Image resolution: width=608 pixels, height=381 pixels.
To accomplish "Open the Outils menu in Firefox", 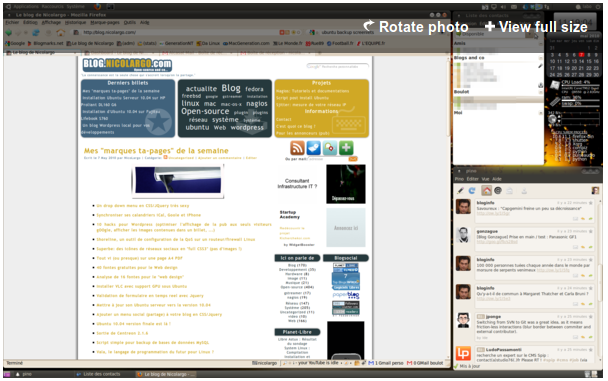I will (x=130, y=22).
